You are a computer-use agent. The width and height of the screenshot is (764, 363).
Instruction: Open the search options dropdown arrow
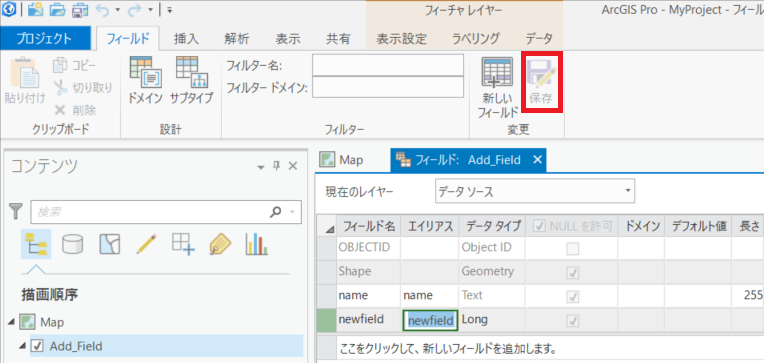(x=293, y=212)
